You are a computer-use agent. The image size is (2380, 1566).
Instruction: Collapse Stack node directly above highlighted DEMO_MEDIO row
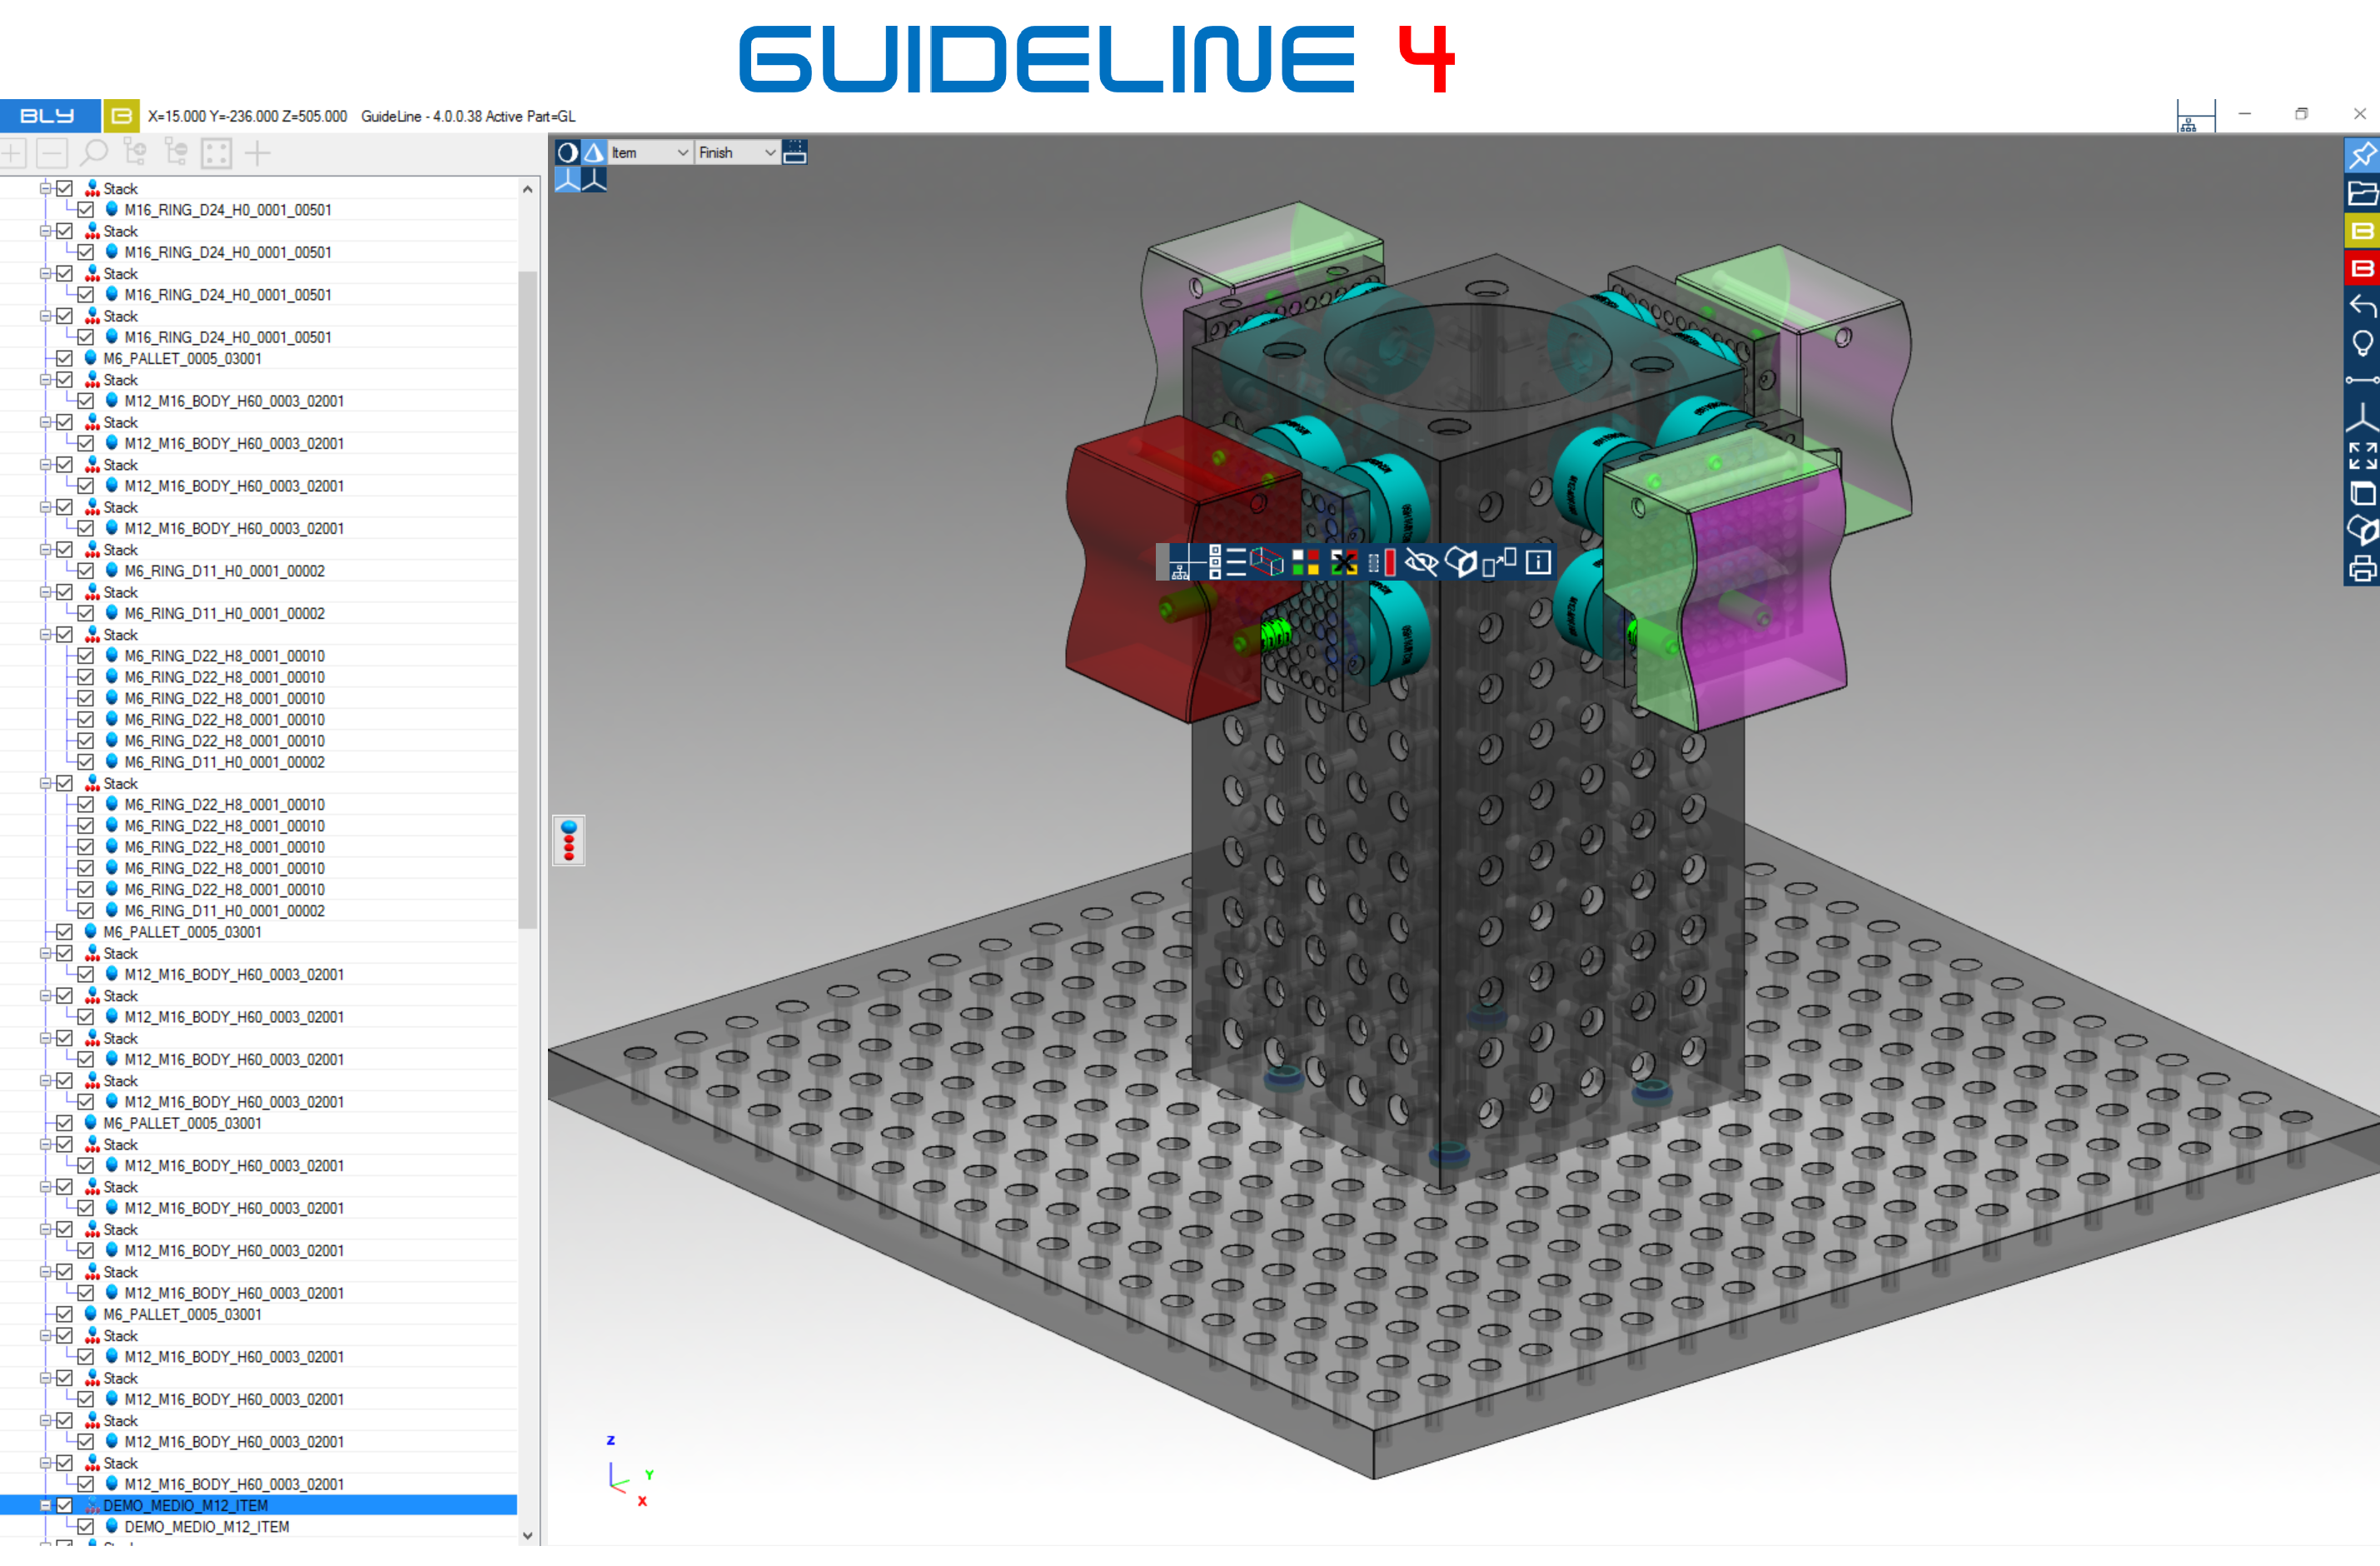45,1463
